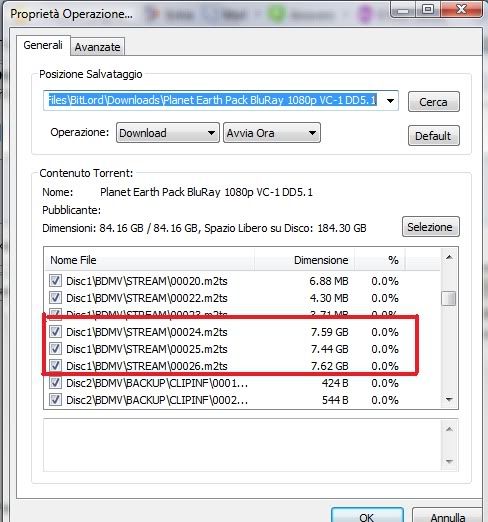Click the file list scroll-down arrow
Screen dimensions: 488x522
pyautogui.click(x=449, y=399)
